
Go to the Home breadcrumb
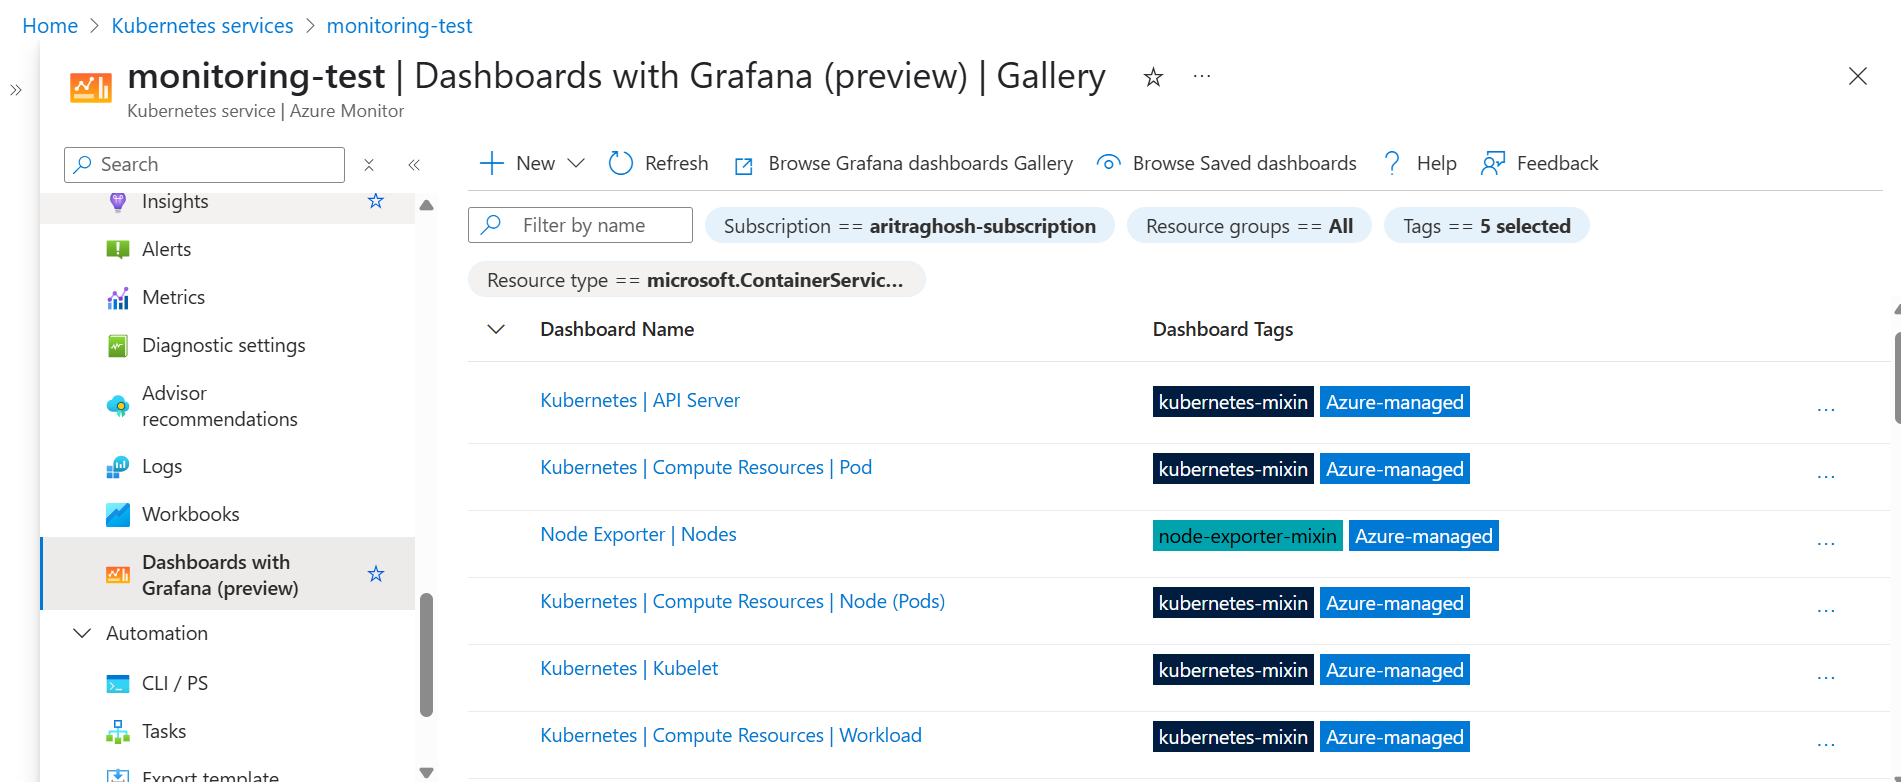[x=50, y=26]
